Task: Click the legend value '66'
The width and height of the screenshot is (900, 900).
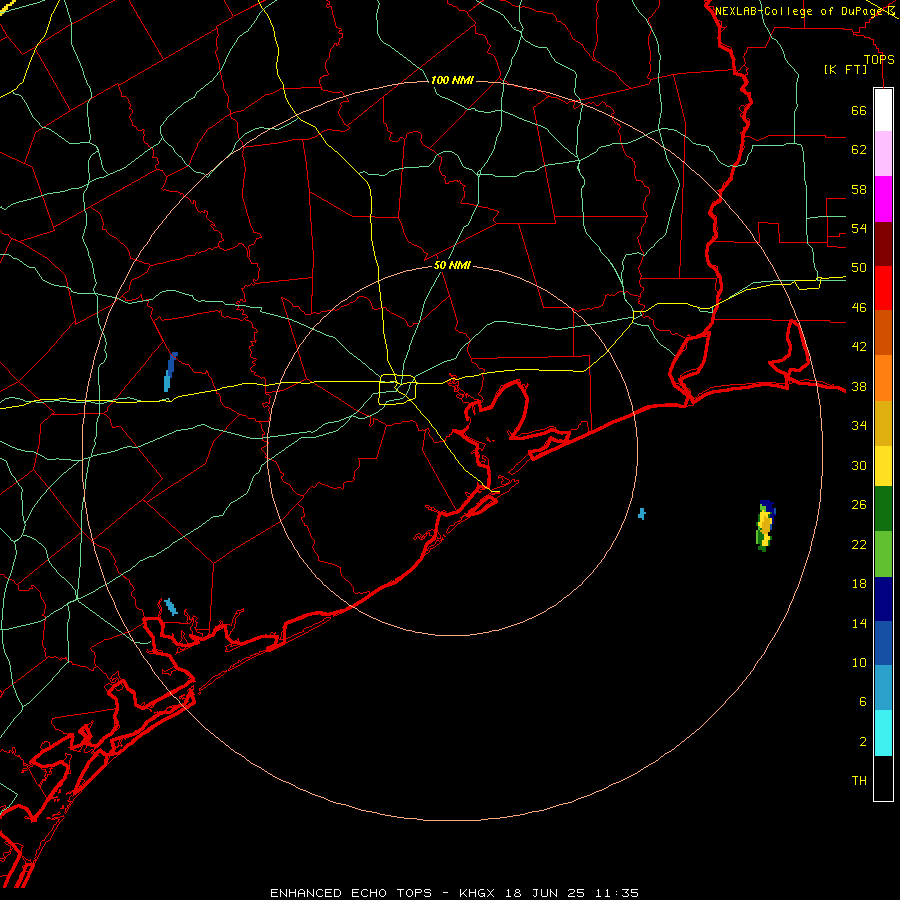Action: coord(859,110)
